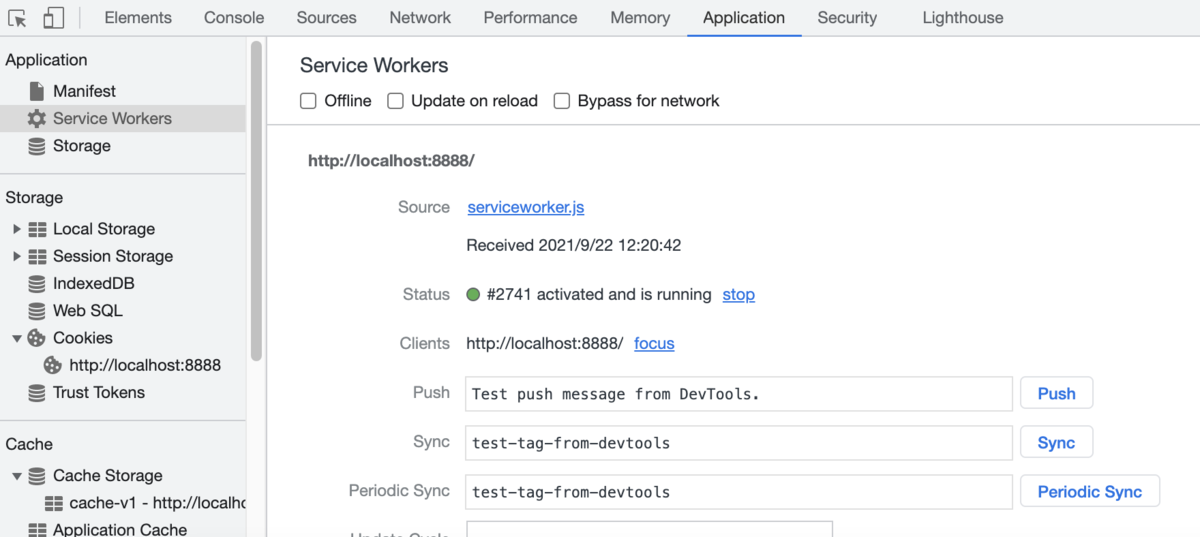Click the Periodic Sync button
This screenshot has width=1200, height=537.
point(1090,491)
